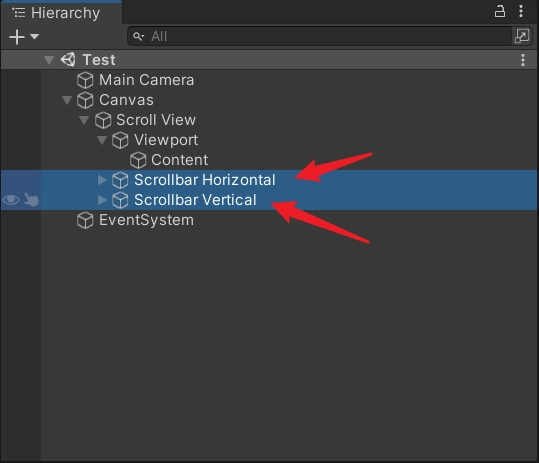Click the plus icon to create object
The width and height of the screenshot is (539, 463).
pos(17,36)
